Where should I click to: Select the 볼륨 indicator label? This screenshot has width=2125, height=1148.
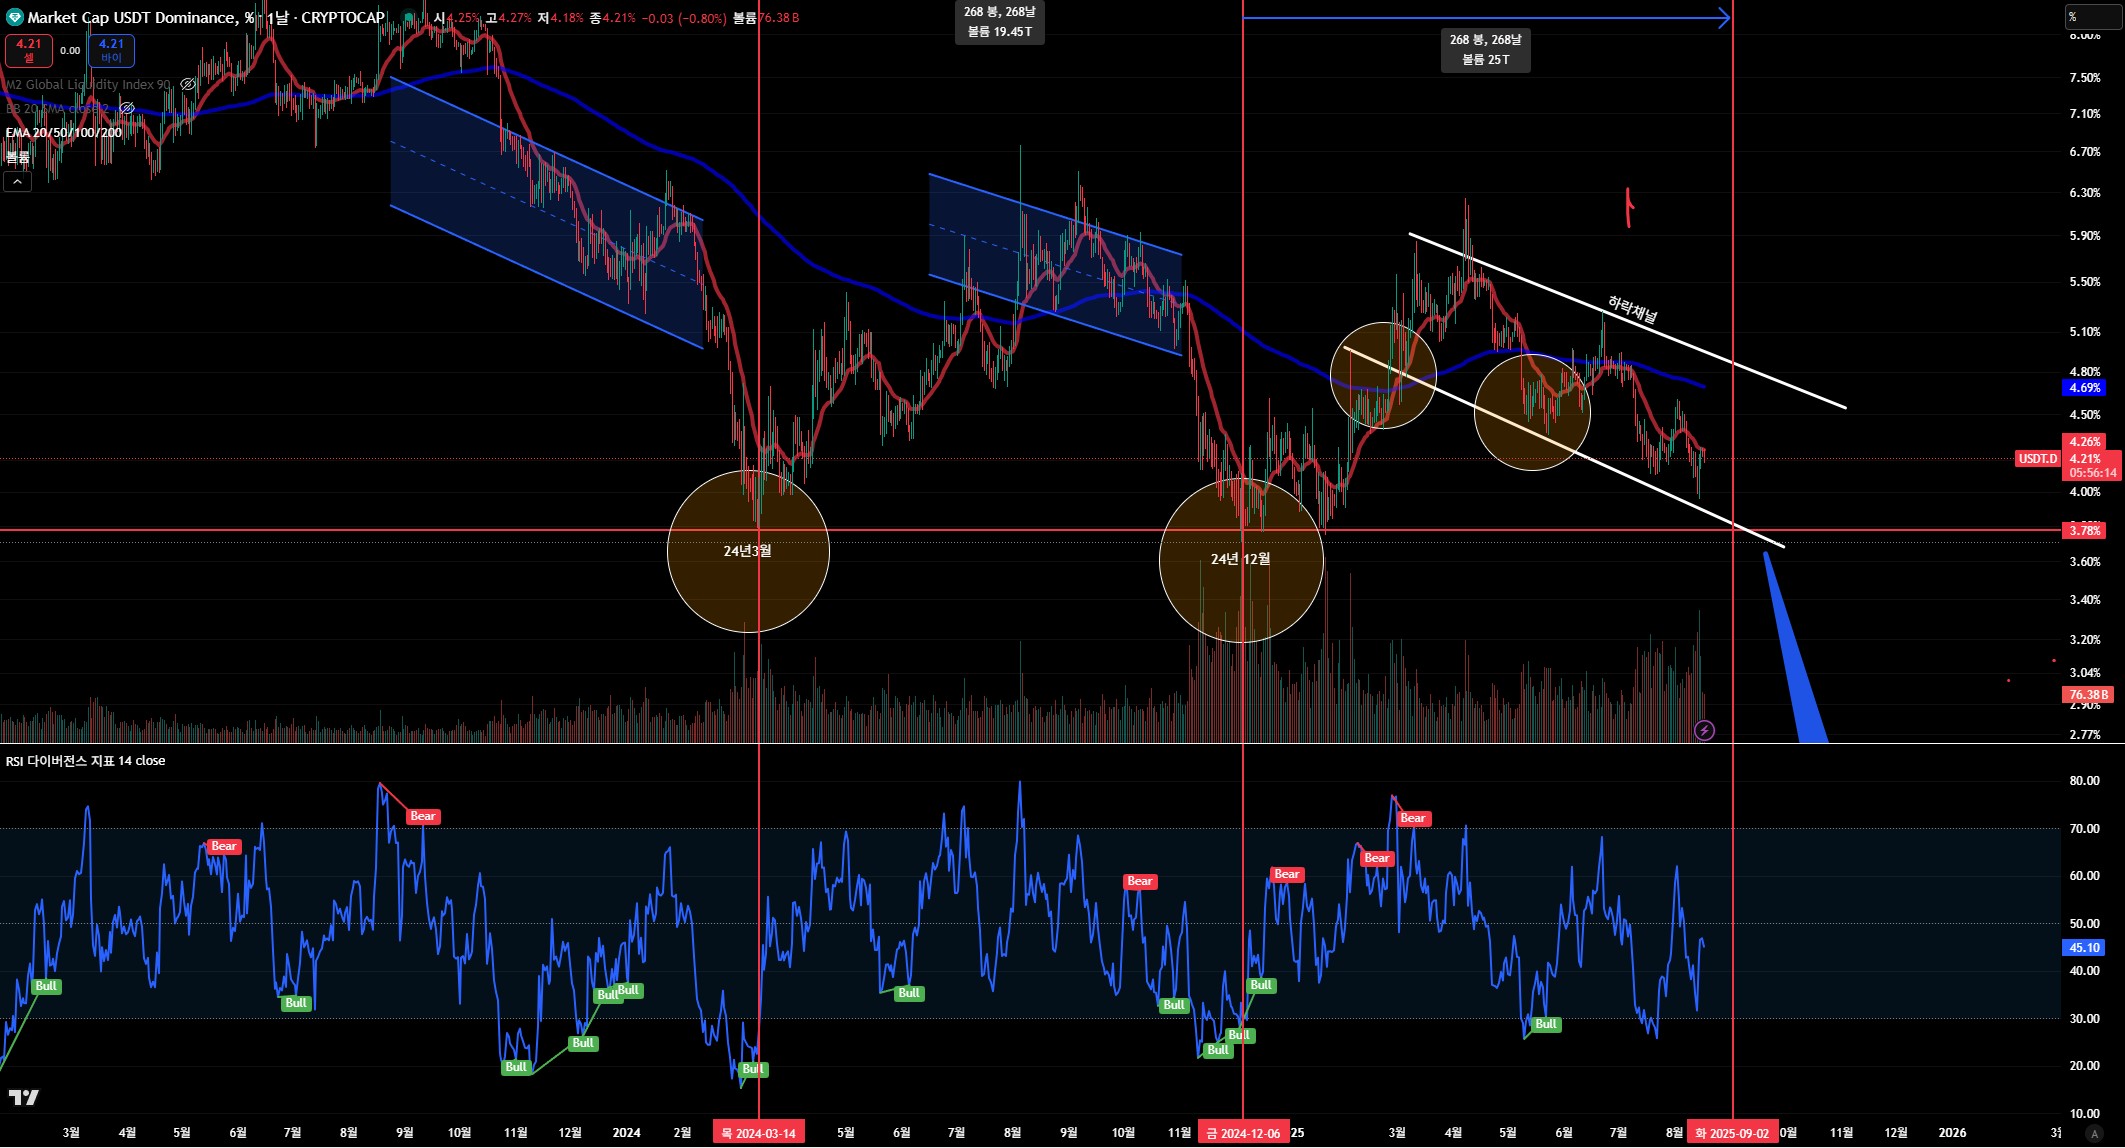pyautogui.click(x=17, y=157)
